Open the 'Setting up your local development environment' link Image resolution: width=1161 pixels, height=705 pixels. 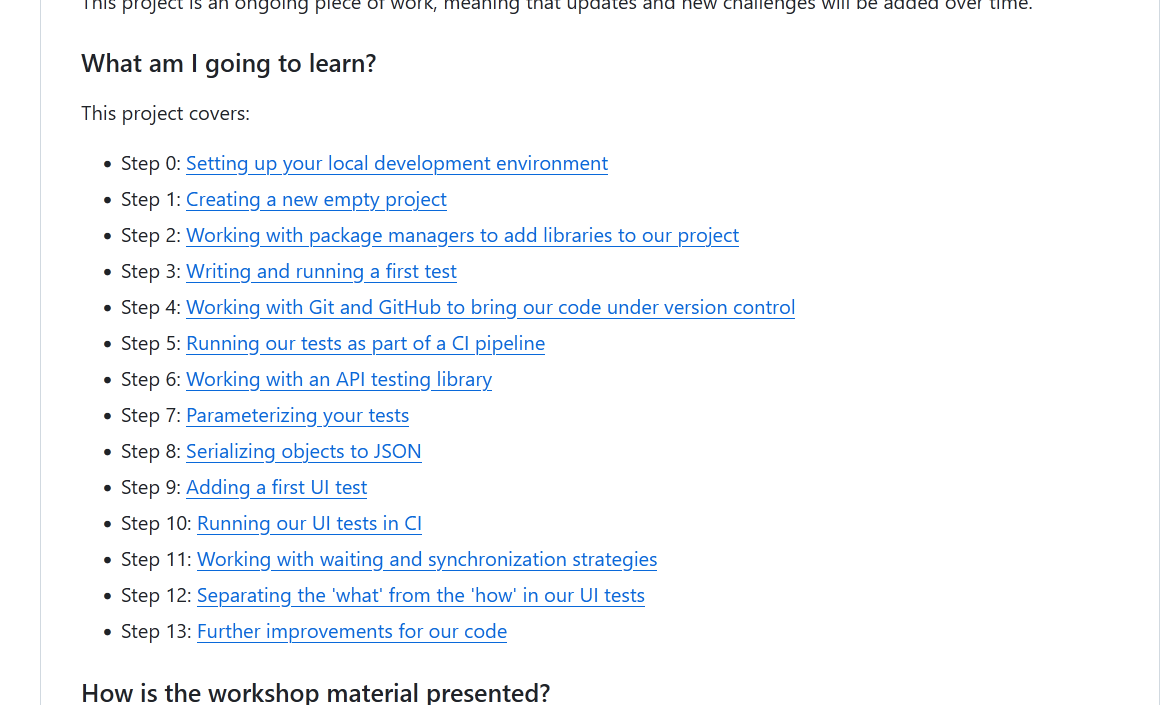[x=397, y=163]
